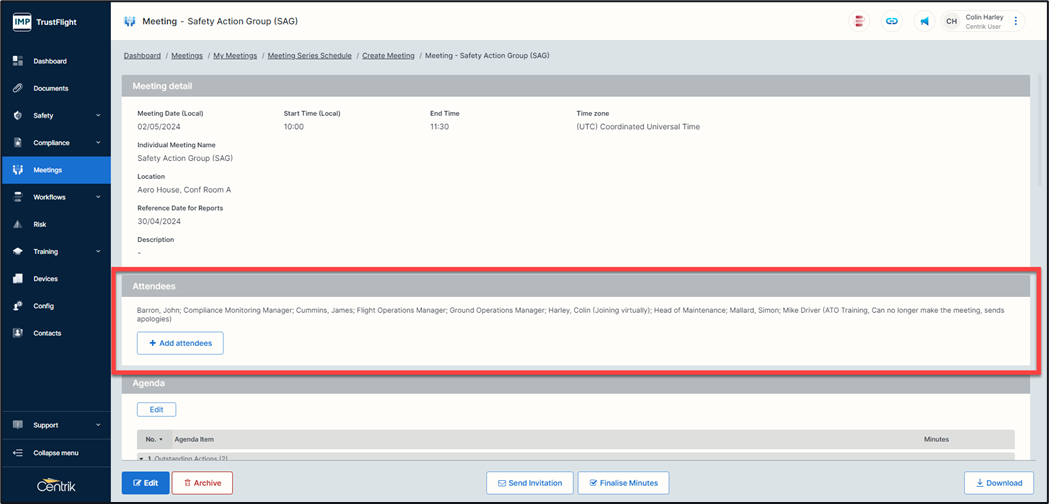Go to Devices in sidebar
This screenshot has height=504, width=1049.
click(45, 279)
